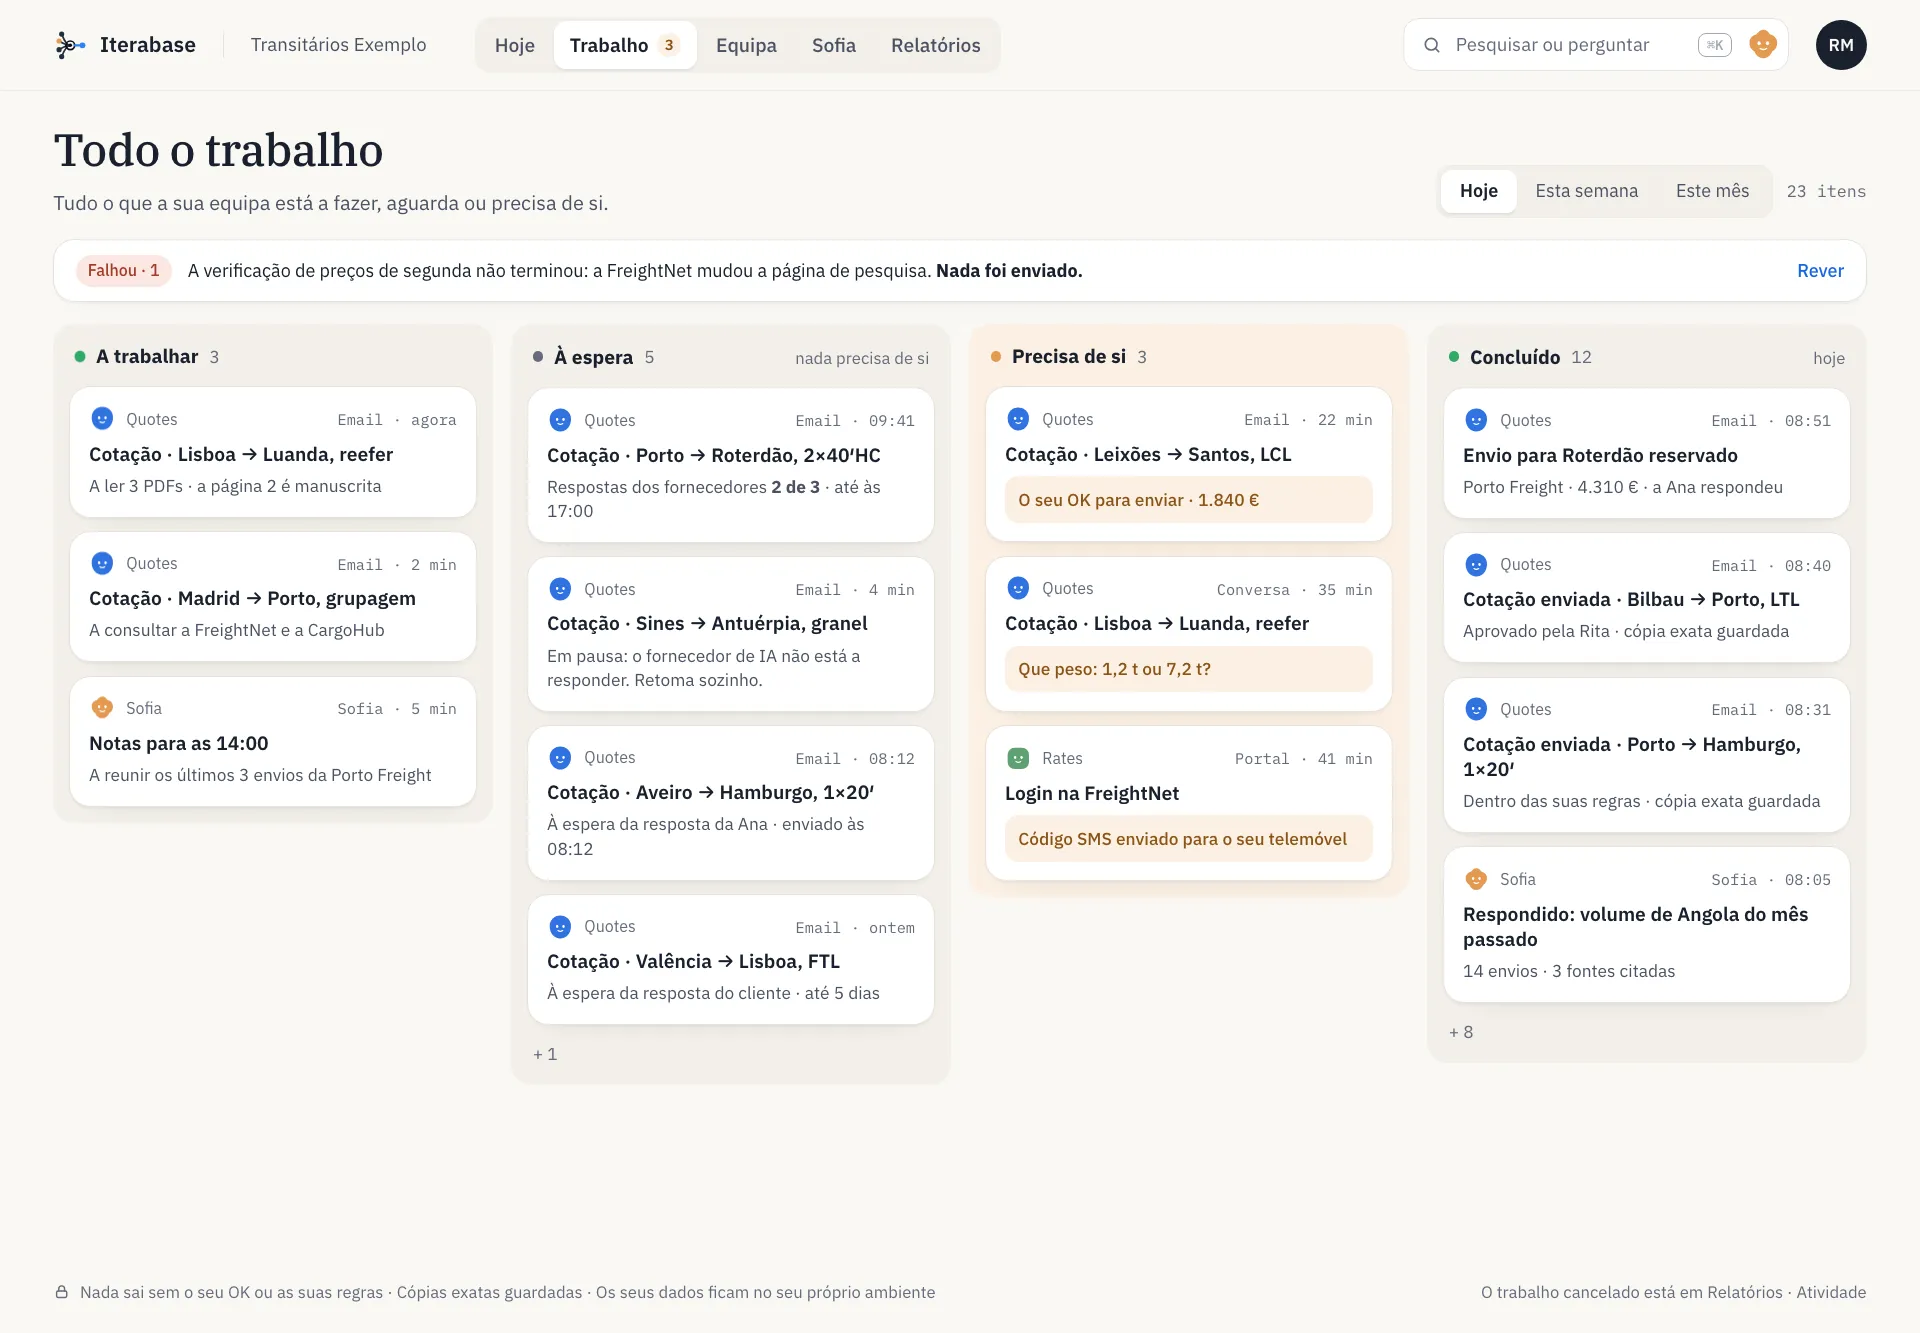Viewport: 1920px width, 1333px height.
Task: Open the Relatórios tab
Action: pos(935,45)
